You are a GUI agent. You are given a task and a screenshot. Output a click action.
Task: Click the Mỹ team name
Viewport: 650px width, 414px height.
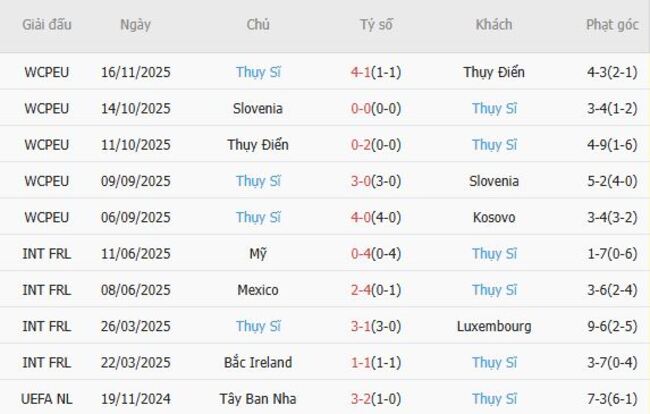click(258, 254)
